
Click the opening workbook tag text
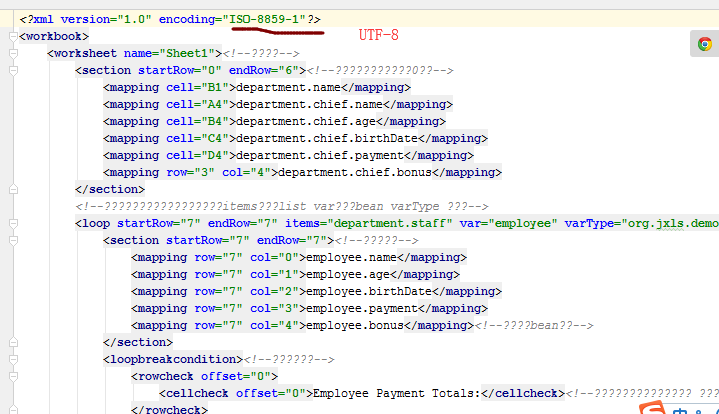pos(54,36)
